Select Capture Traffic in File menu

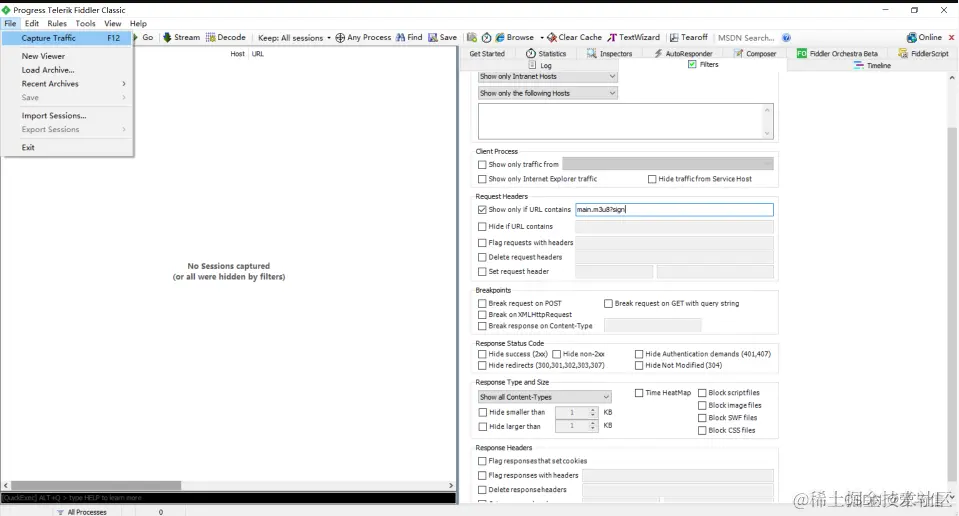pos(67,38)
